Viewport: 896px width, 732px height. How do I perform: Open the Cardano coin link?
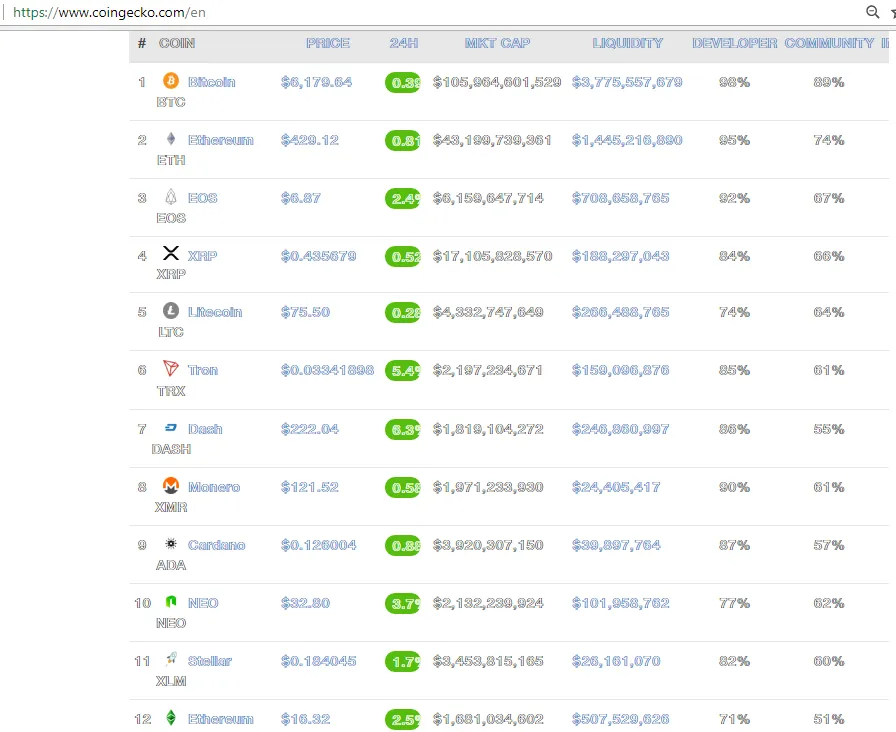217,545
